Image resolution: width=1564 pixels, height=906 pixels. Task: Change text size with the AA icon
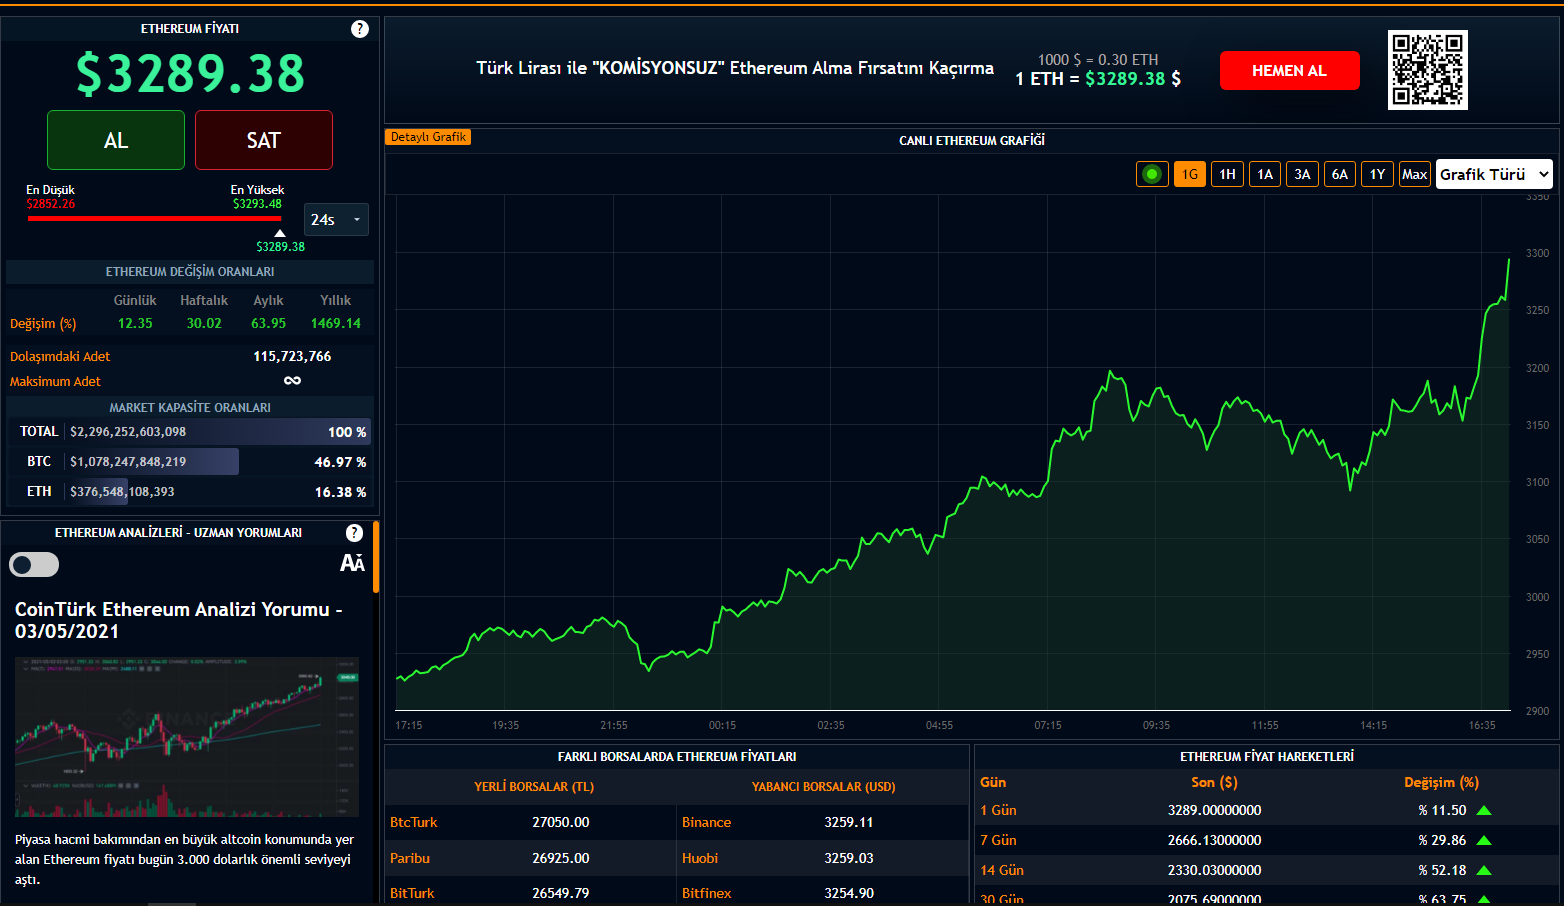click(352, 564)
